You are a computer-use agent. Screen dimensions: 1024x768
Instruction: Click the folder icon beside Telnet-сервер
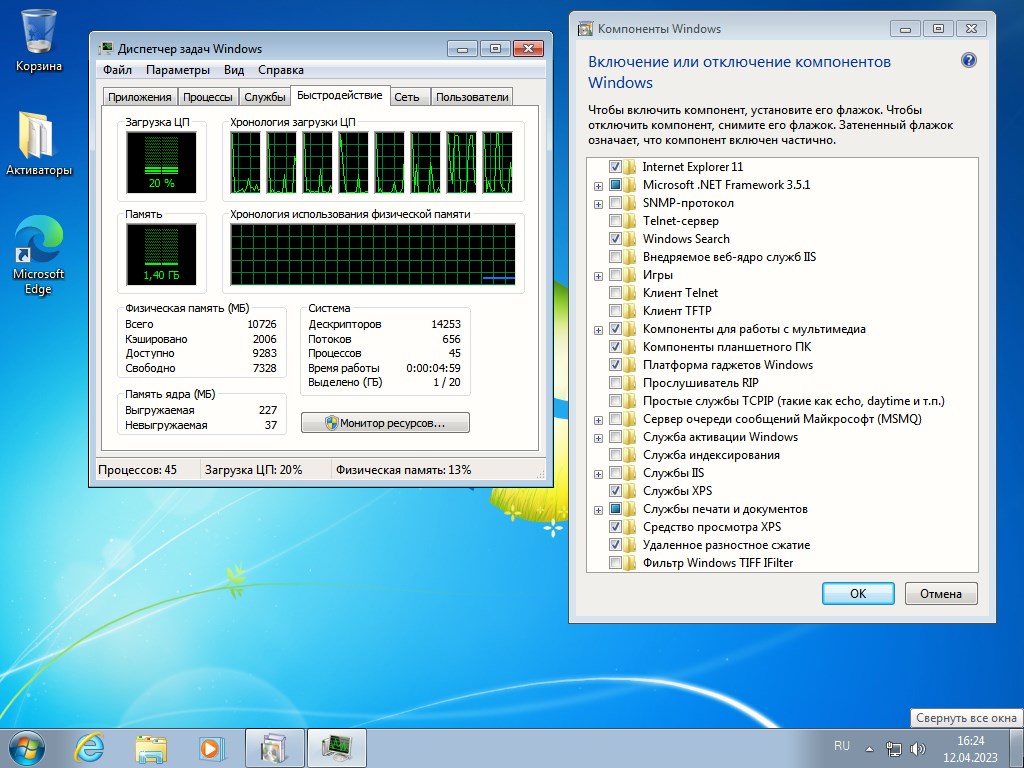(x=630, y=221)
